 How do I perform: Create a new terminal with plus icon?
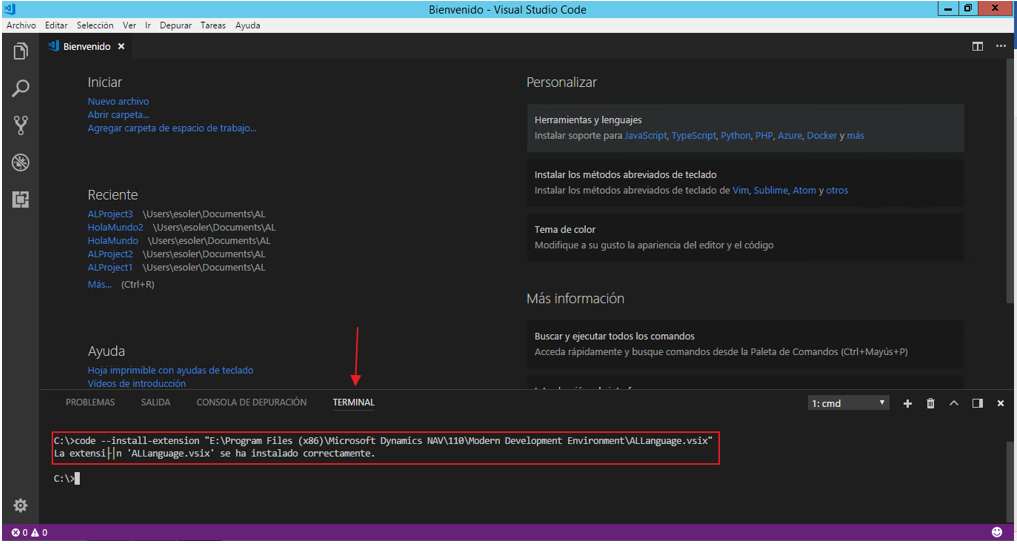coord(908,403)
